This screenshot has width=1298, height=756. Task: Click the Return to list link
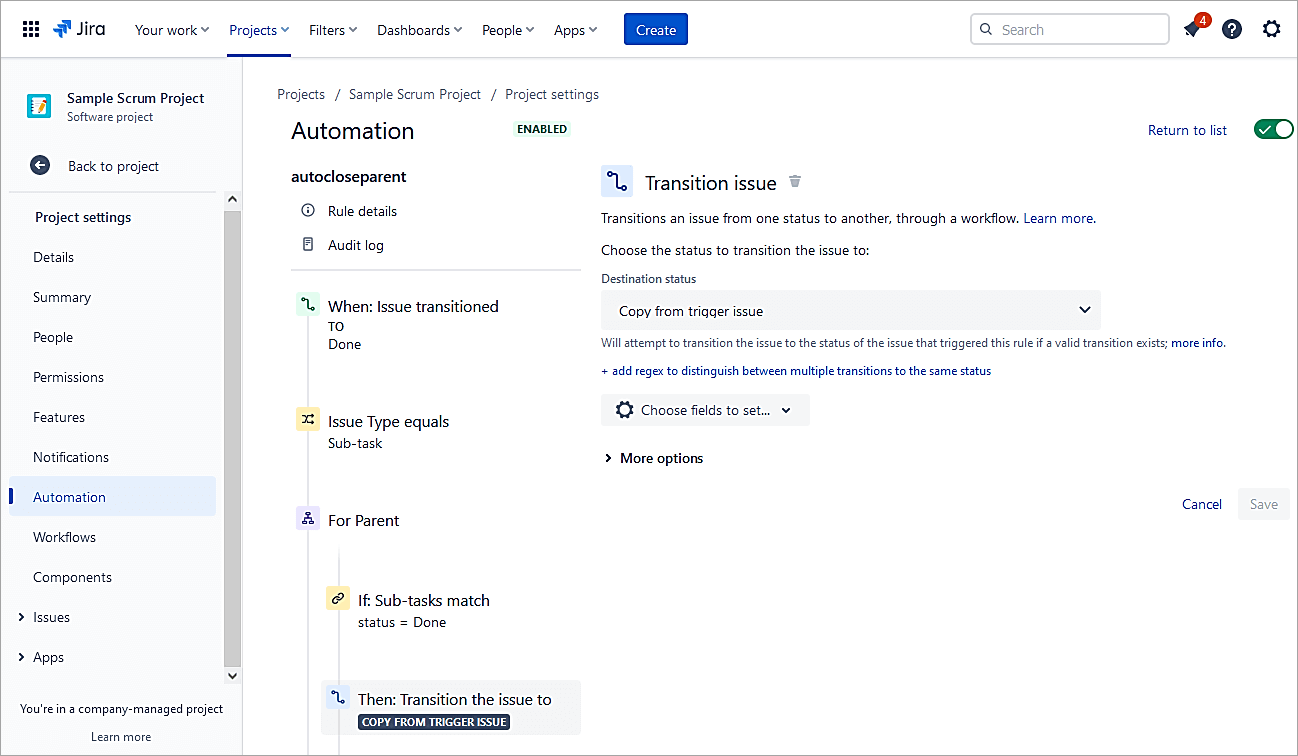pos(1187,130)
